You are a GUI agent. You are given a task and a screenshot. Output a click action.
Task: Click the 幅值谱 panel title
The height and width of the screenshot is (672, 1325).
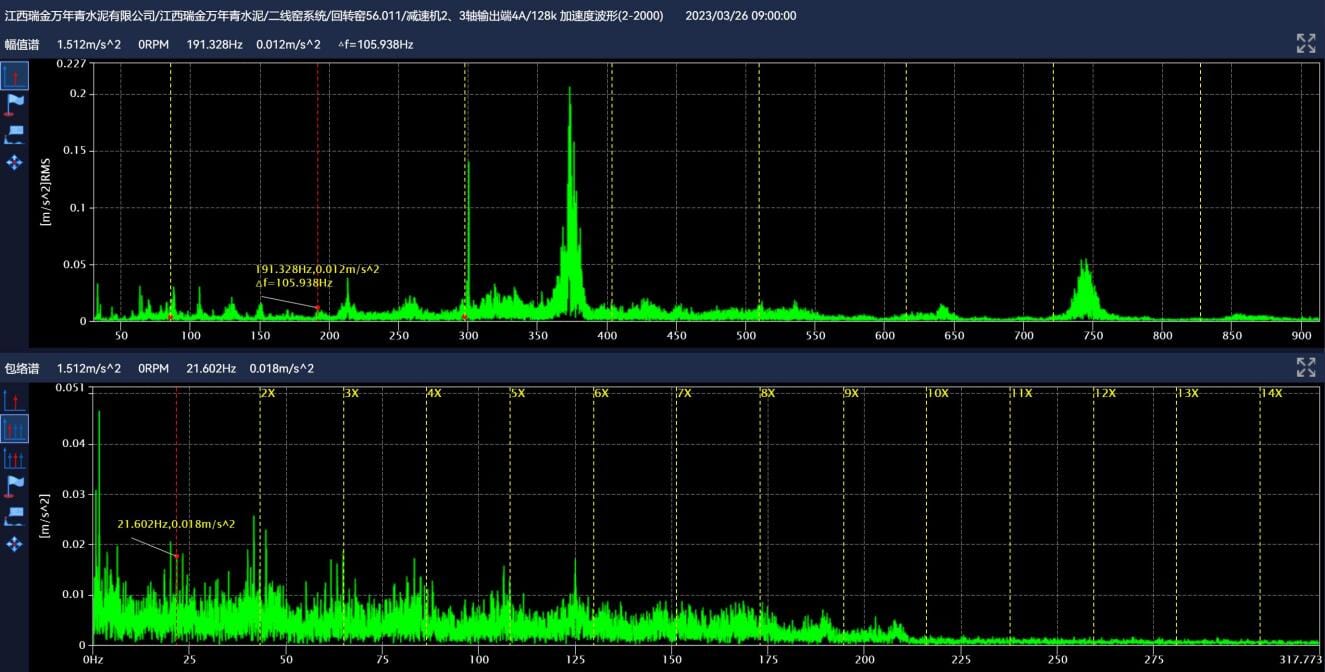point(22,44)
